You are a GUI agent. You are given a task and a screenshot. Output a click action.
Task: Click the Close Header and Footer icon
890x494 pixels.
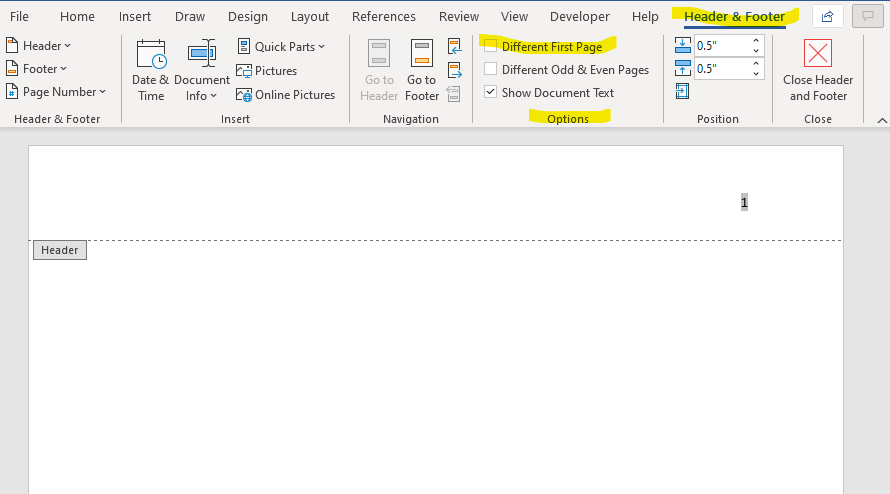(x=818, y=55)
